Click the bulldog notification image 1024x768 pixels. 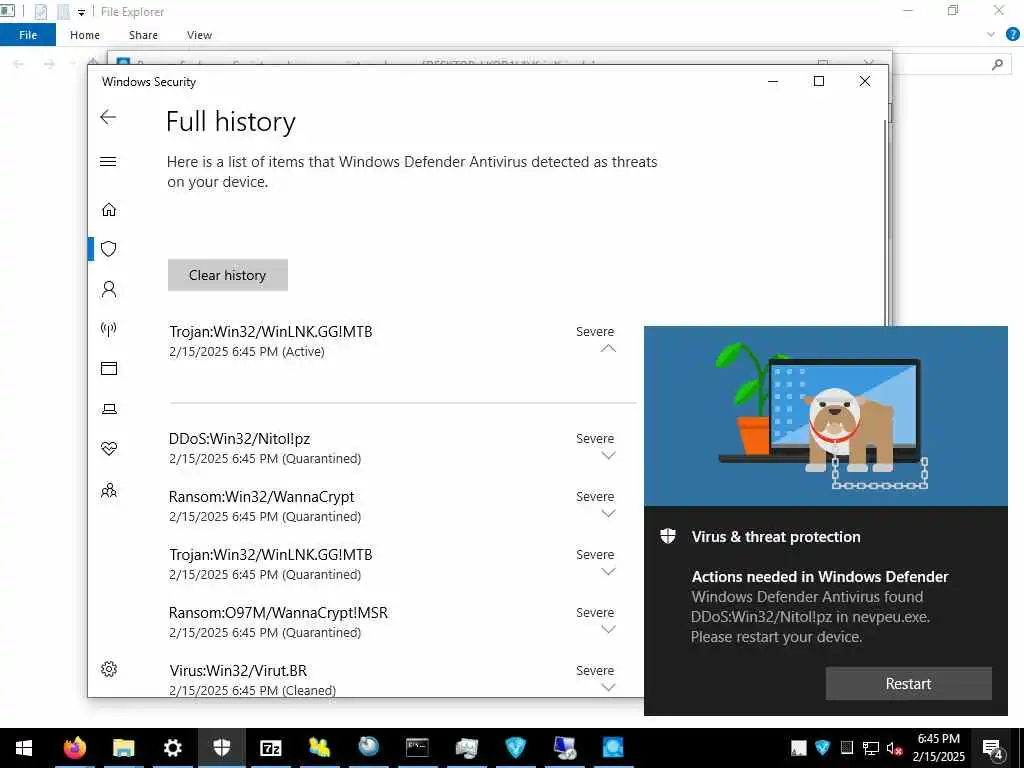click(x=825, y=416)
